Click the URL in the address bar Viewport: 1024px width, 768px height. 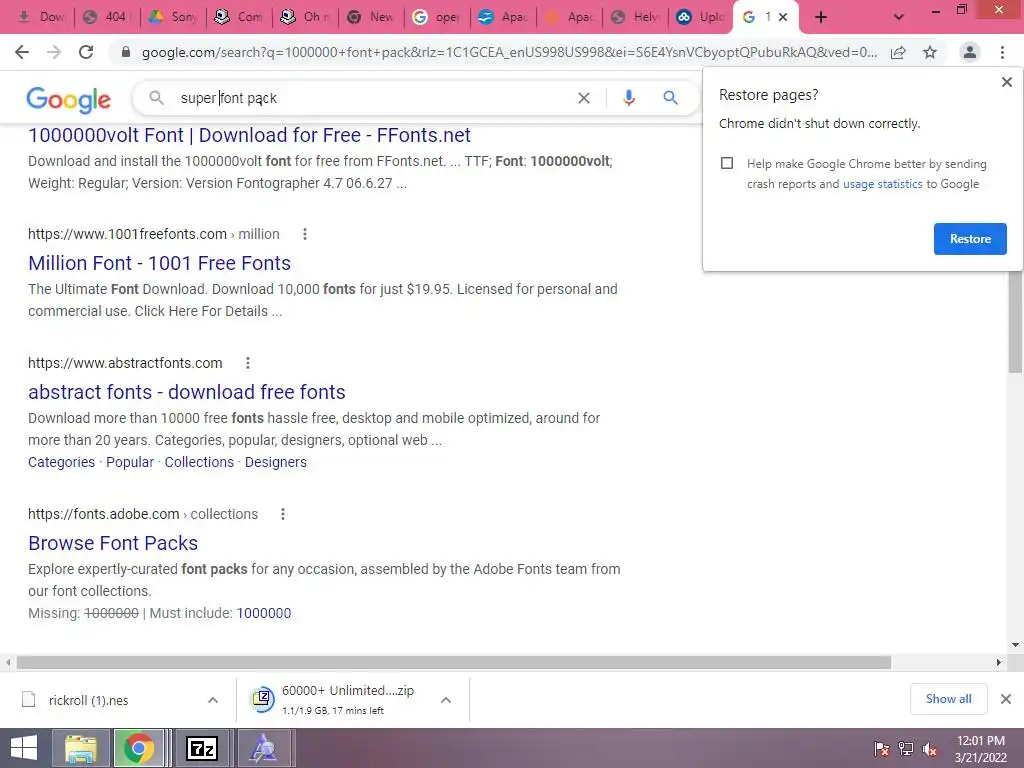(509, 52)
